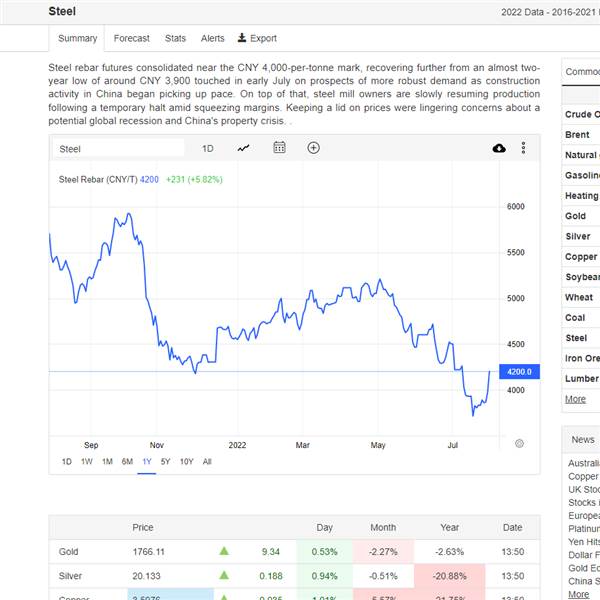Open the Wheat commodity link

(579, 297)
